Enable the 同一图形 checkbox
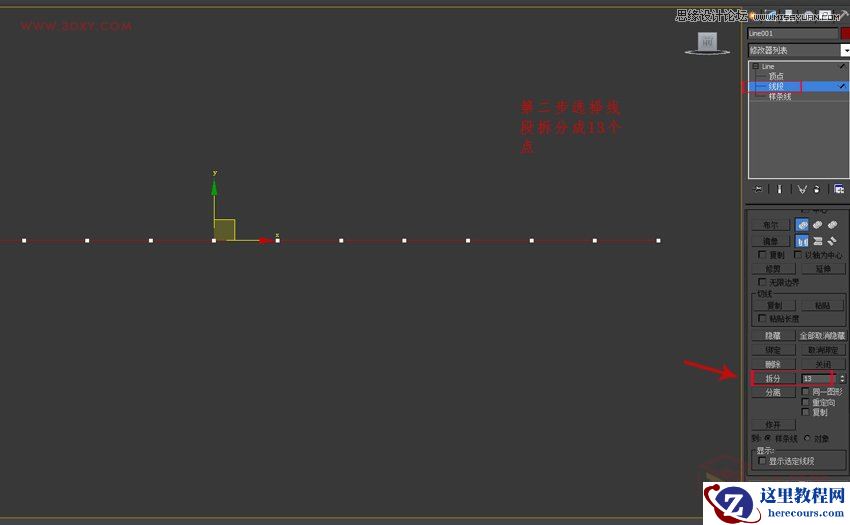This screenshot has width=850, height=525. click(x=806, y=391)
